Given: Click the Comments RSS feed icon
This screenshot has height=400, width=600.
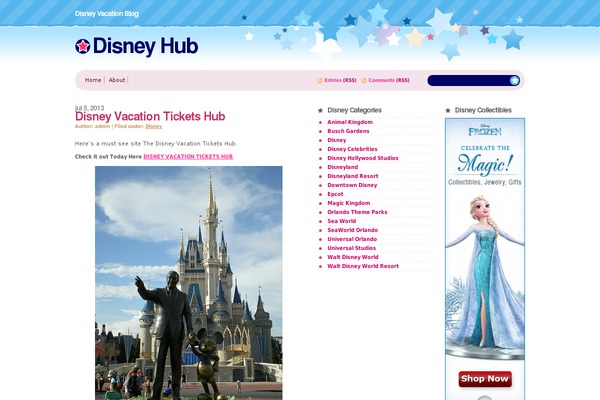Looking at the screenshot, I should point(364,80).
